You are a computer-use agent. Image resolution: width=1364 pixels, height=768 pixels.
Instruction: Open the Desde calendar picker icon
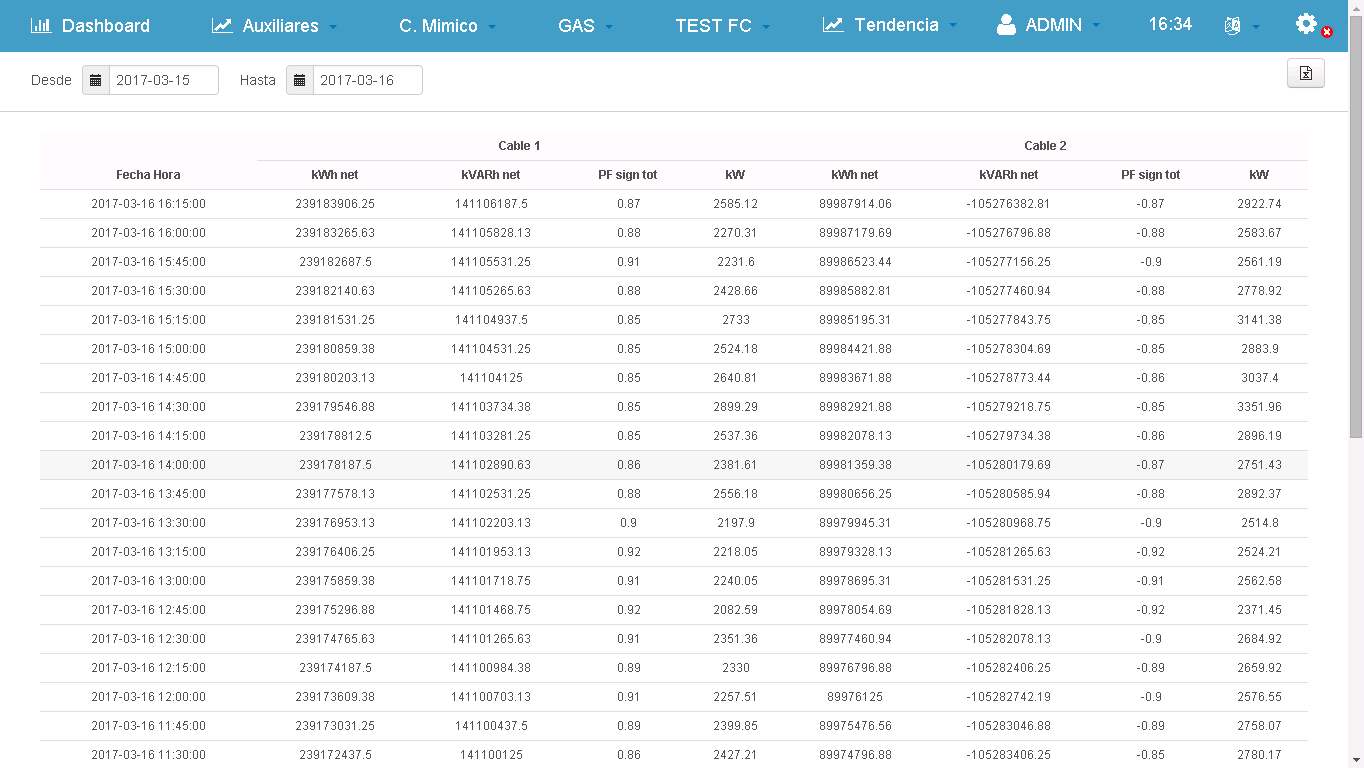[x=95, y=80]
